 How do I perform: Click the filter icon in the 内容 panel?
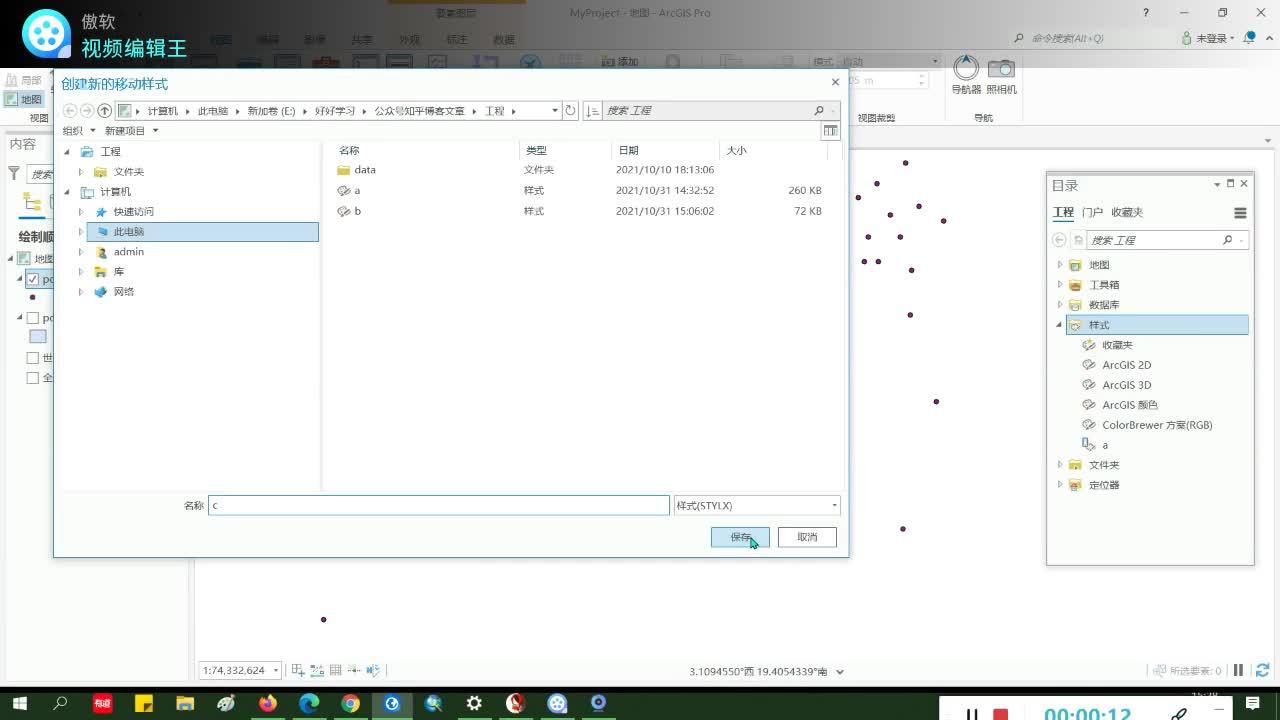[16, 172]
